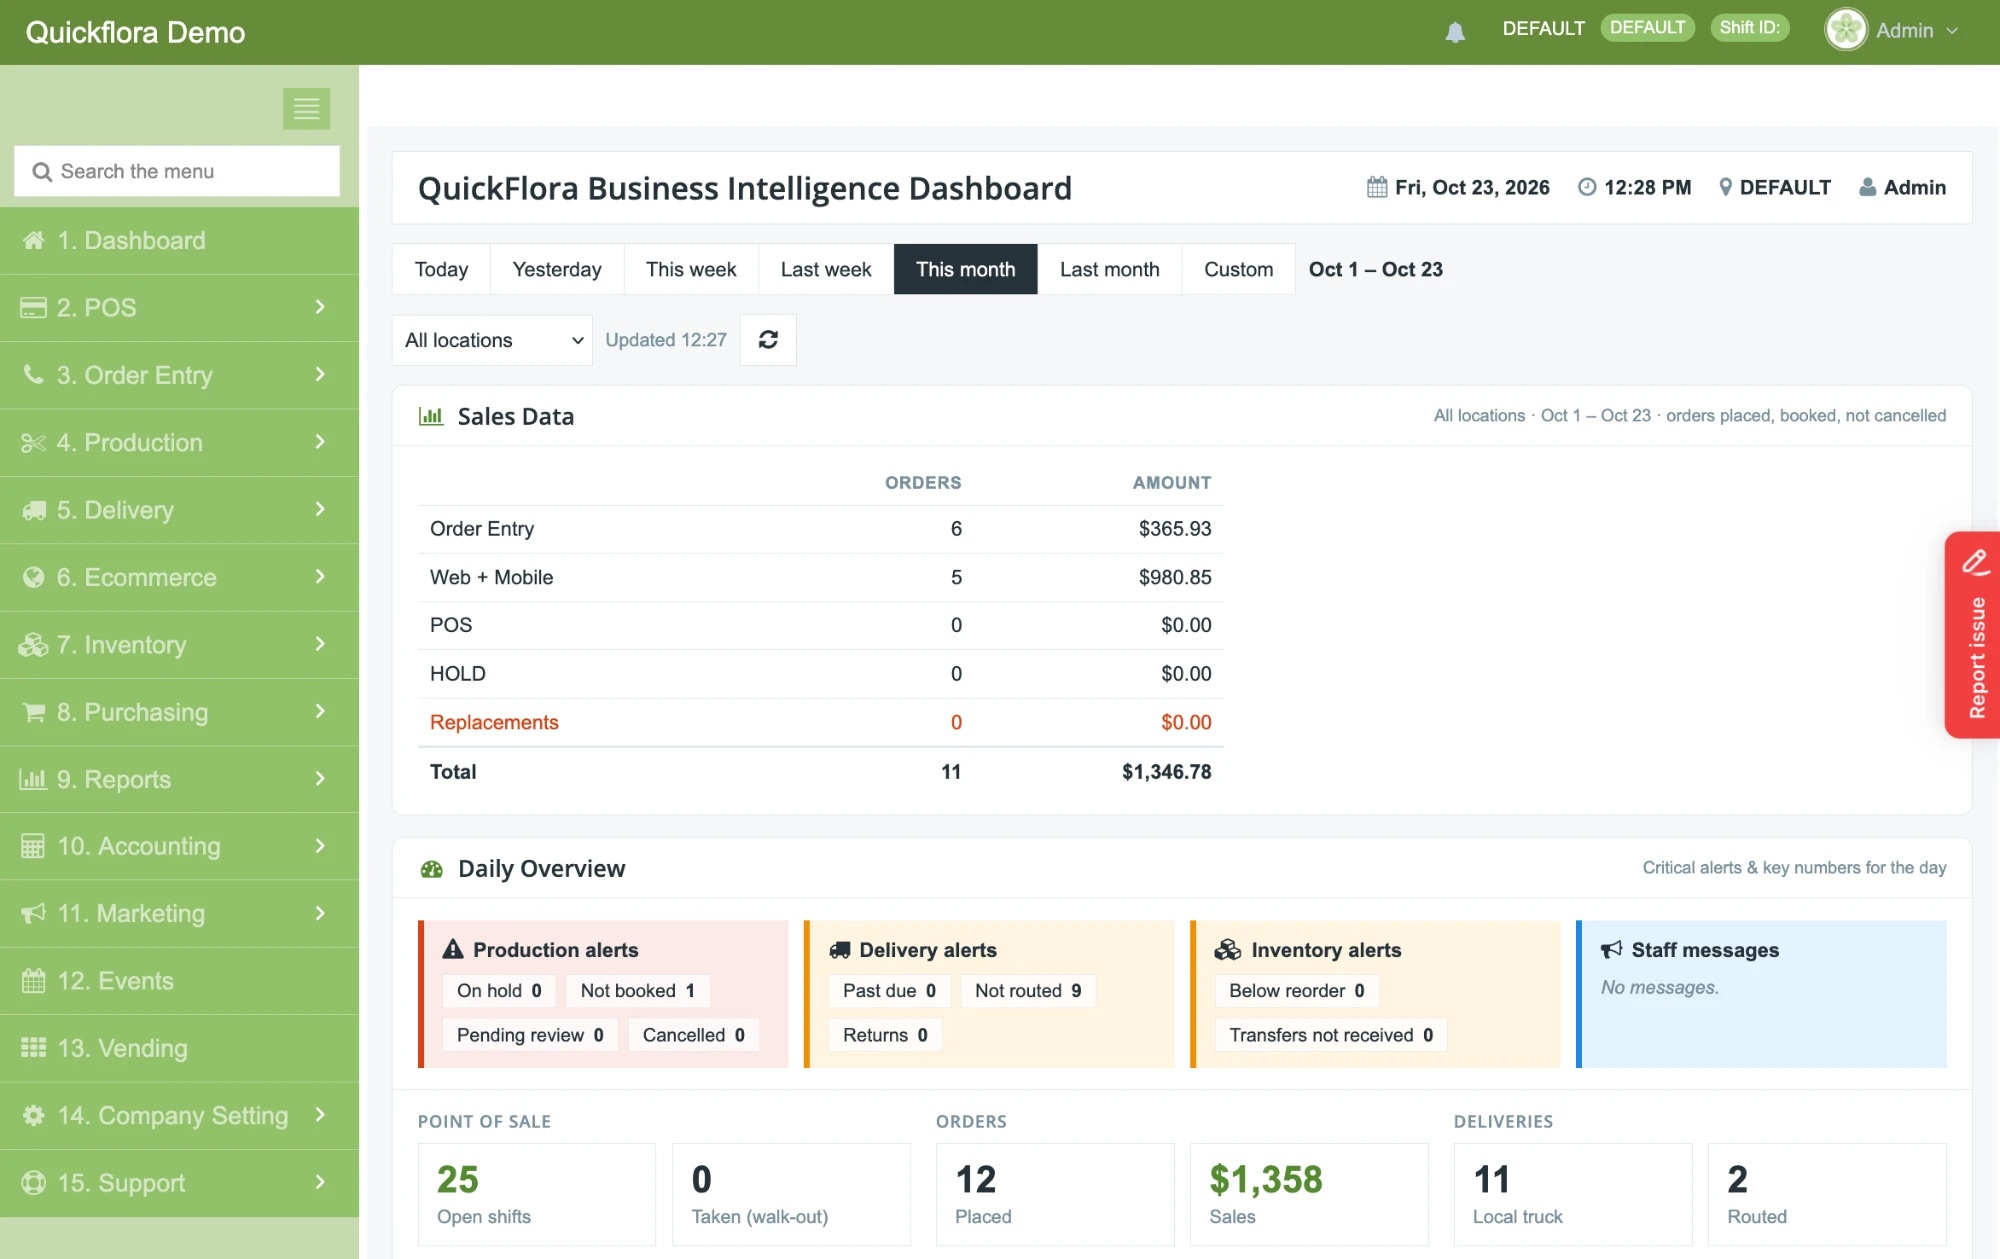Open the Open shifts 25 card
Image resolution: width=2000 pixels, height=1259 pixels.
click(x=537, y=1194)
